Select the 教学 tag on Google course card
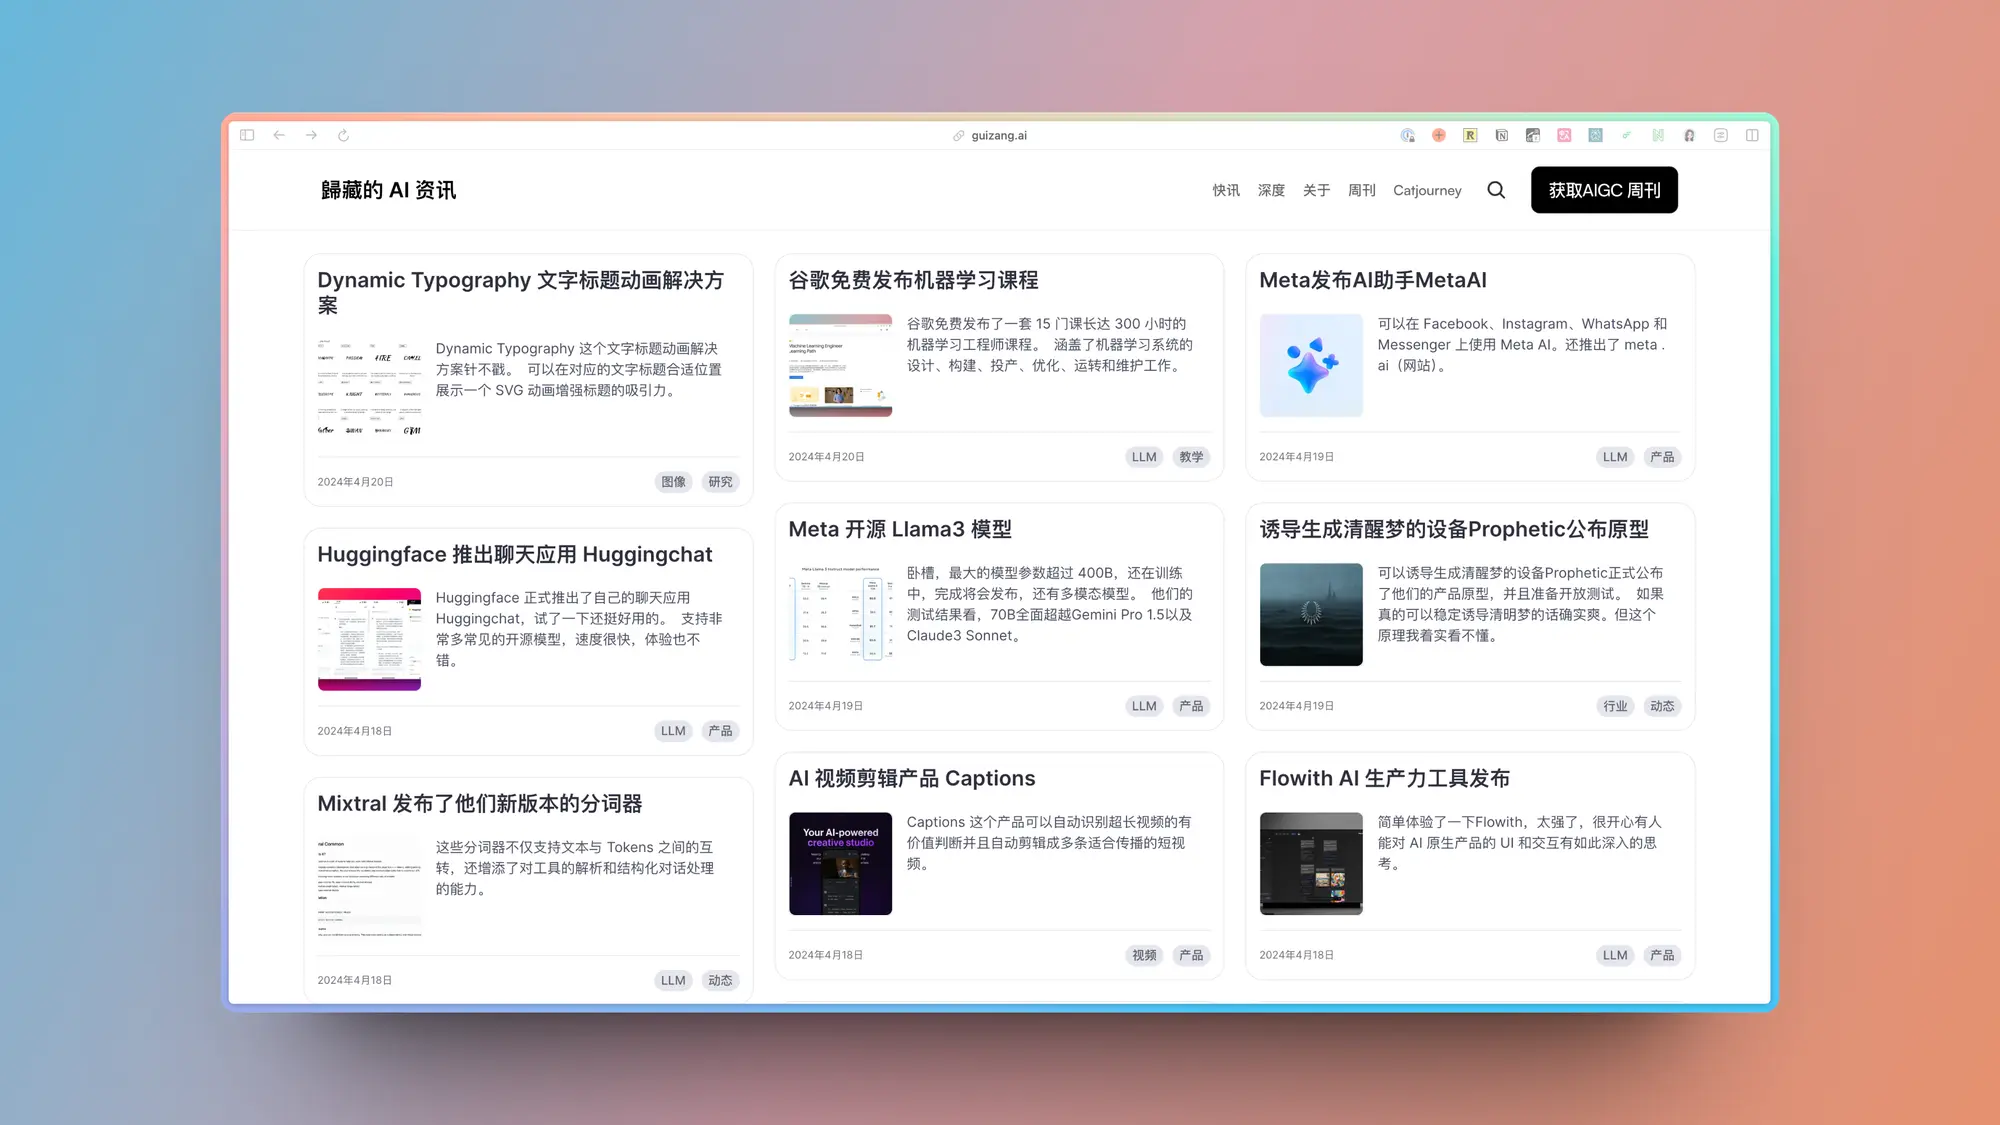Screen dimensions: 2000x1125 point(1191,457)
